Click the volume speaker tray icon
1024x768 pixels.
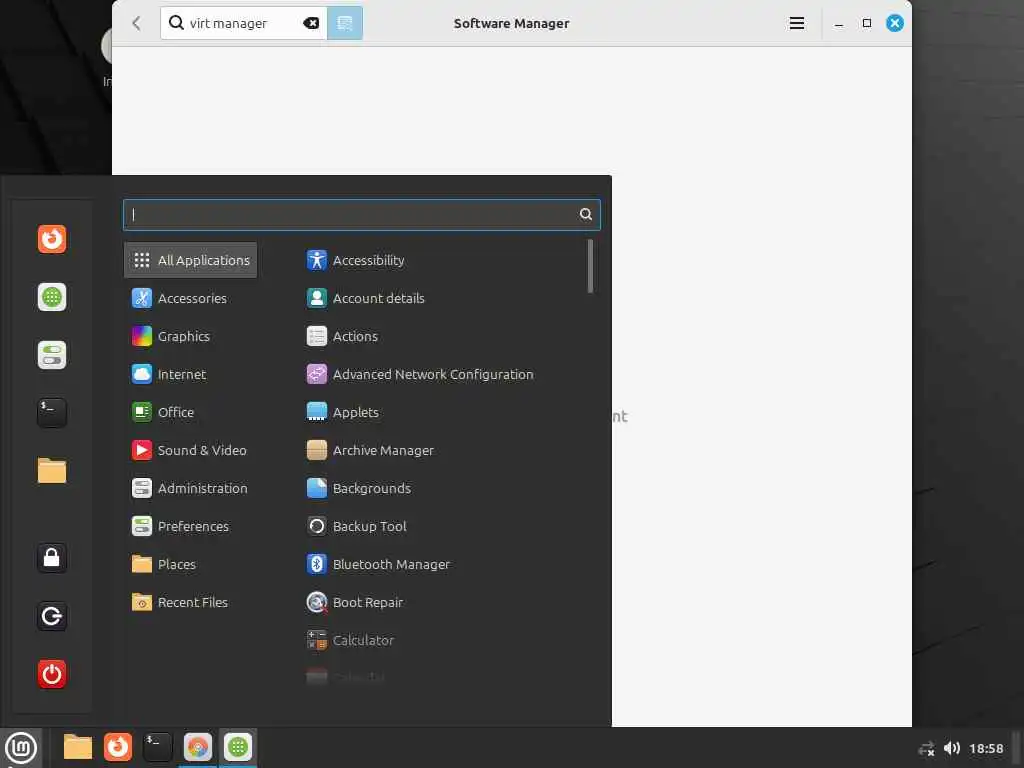pyautogui.click(x=952, y=748)
